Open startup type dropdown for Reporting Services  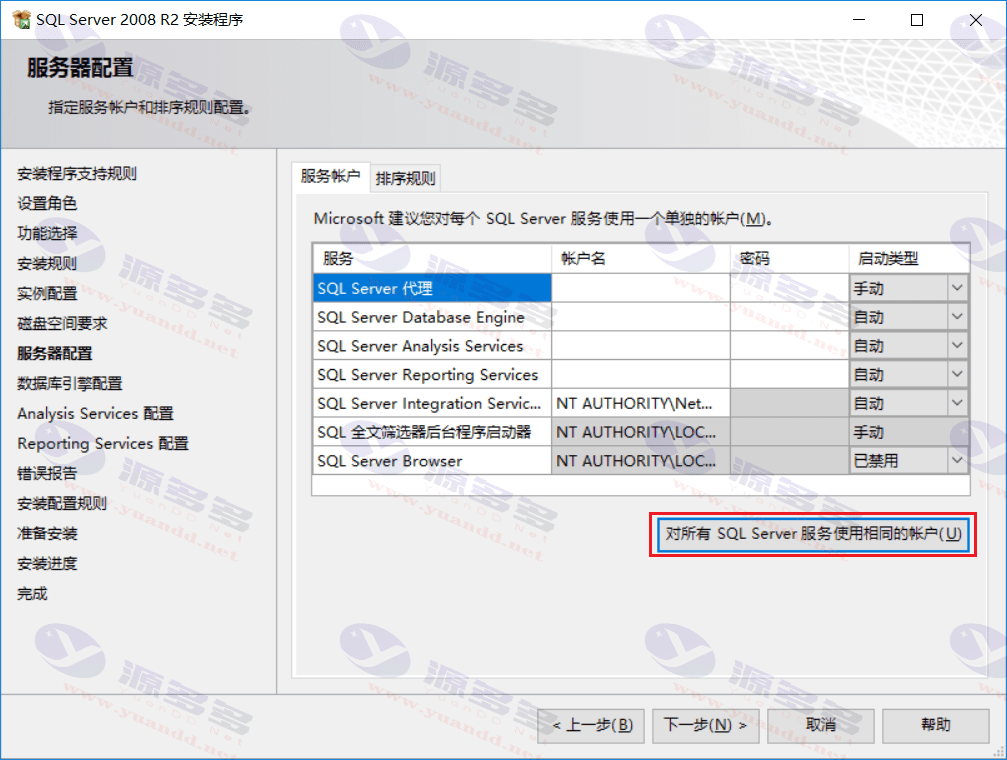[x=957, y=374]
